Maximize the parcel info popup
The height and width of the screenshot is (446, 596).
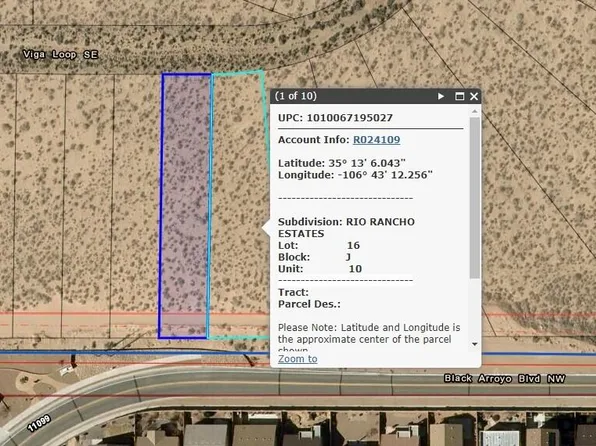pos(460,96)
